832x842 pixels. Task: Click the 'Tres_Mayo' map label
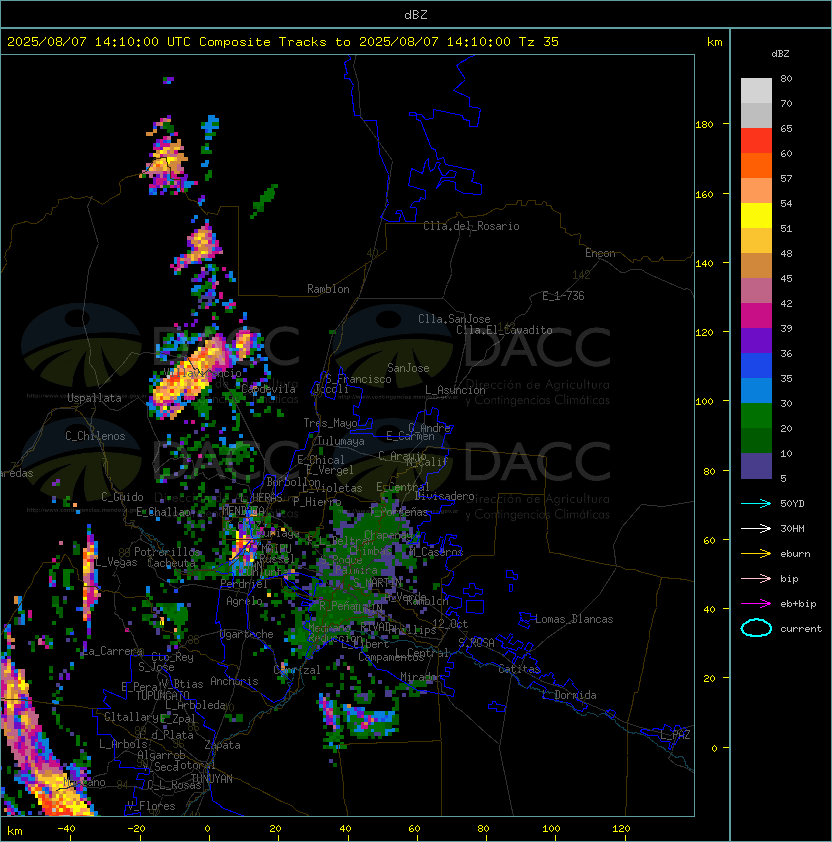coord(330,423)
